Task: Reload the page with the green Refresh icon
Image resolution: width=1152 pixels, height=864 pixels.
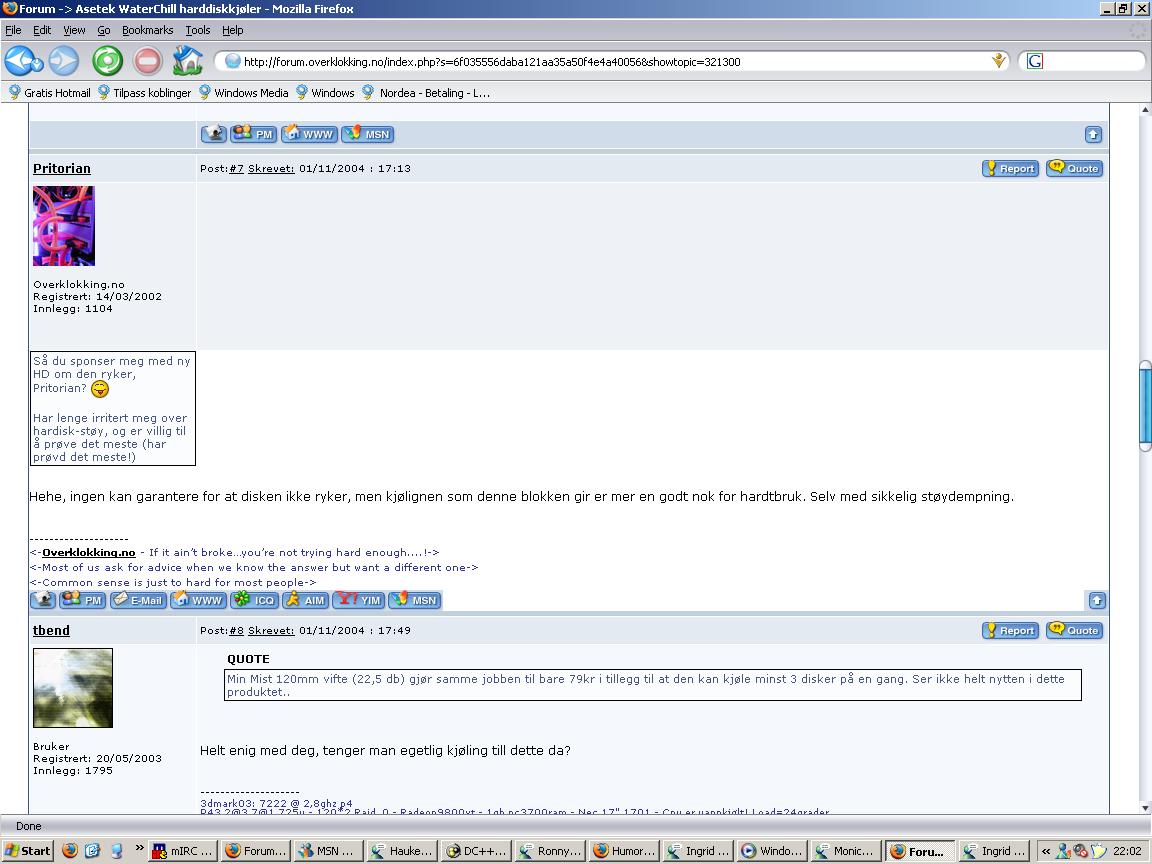Action: click(107, 61)
